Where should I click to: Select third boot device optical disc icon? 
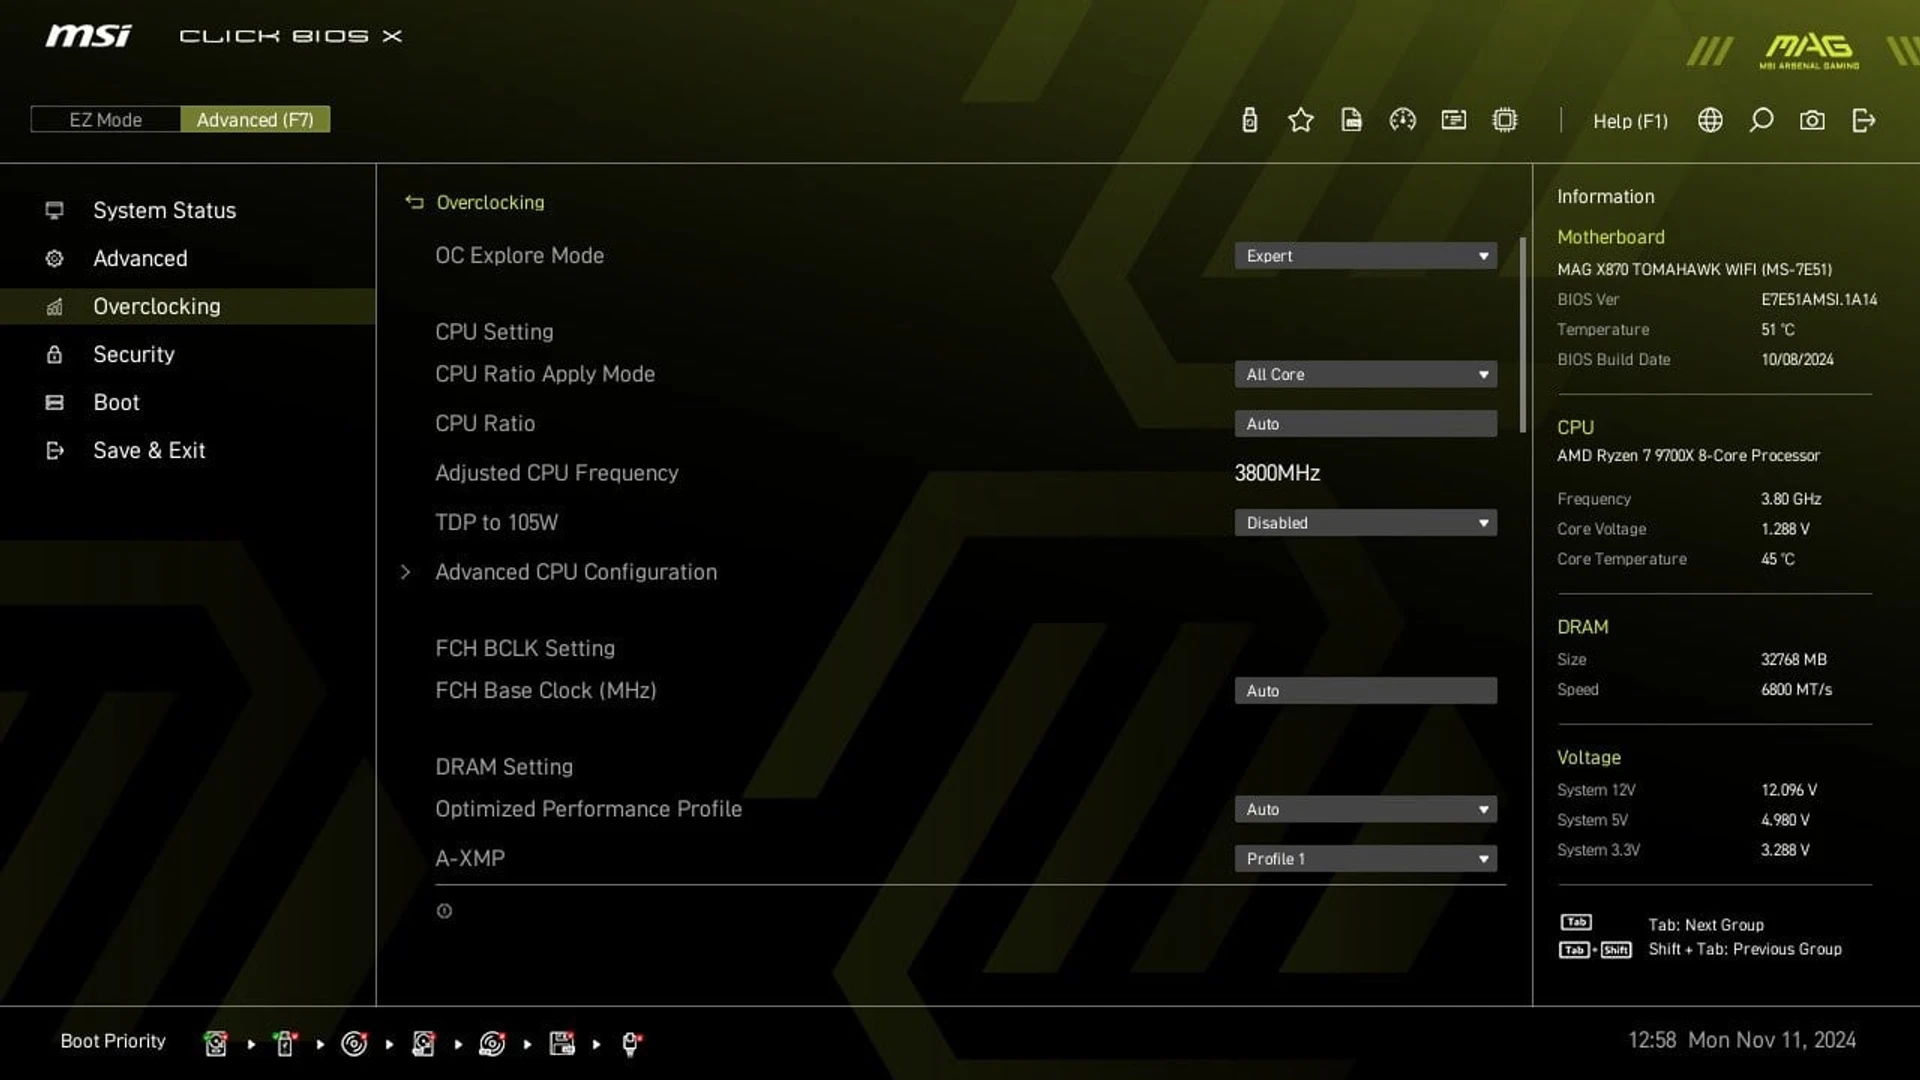pyautogui.click(x=354, y=1043)
